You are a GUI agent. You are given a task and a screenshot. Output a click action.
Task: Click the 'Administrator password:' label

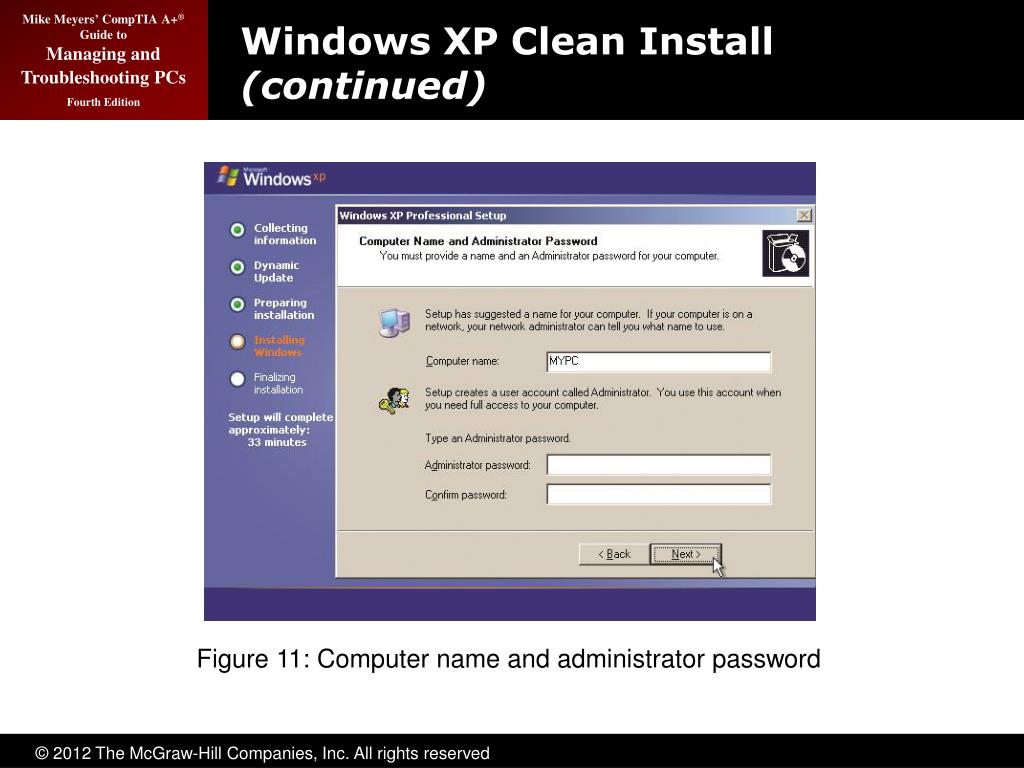point(477,465)
